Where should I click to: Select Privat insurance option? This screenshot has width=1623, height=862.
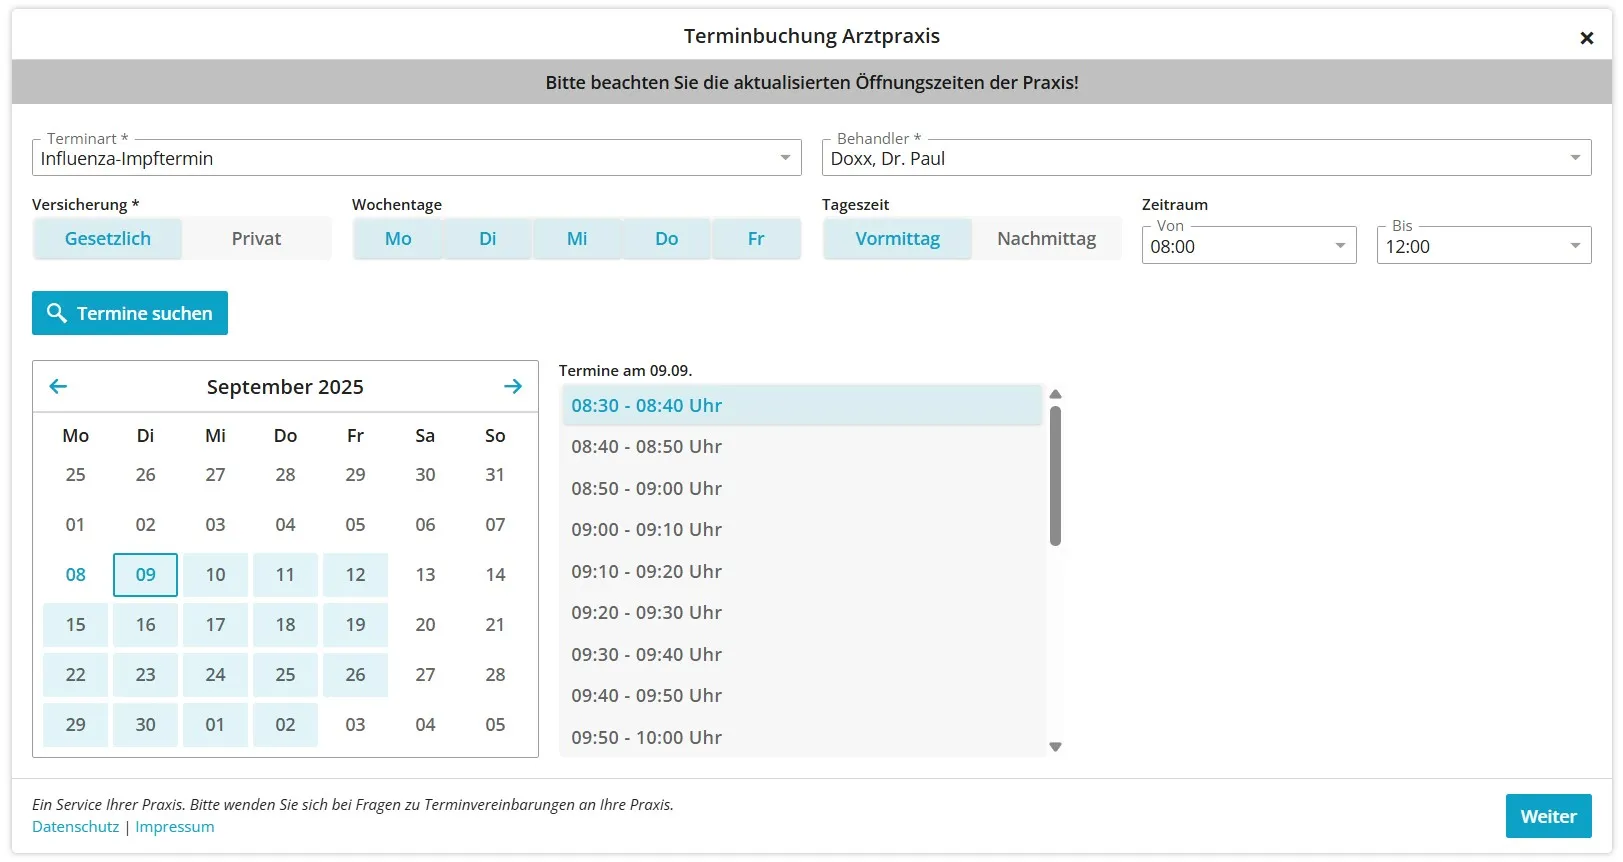pyautogui.click(x=256, y=239)
